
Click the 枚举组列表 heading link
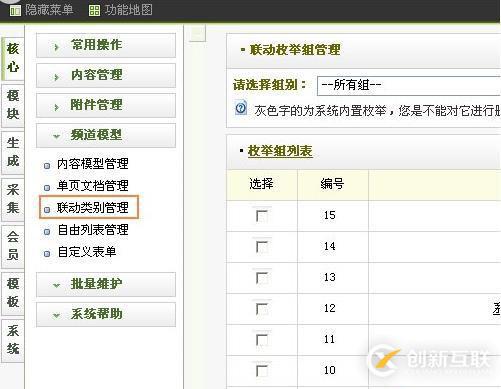point(280,151)
